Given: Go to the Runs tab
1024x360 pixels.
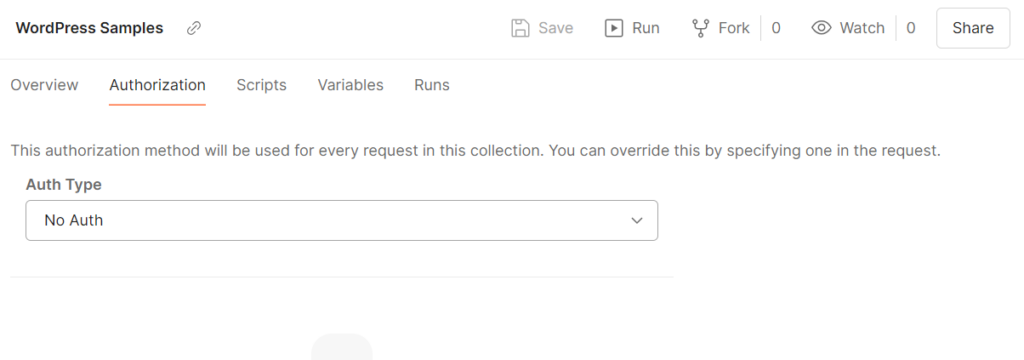Looking at the screenshot, I should point(432,85).
